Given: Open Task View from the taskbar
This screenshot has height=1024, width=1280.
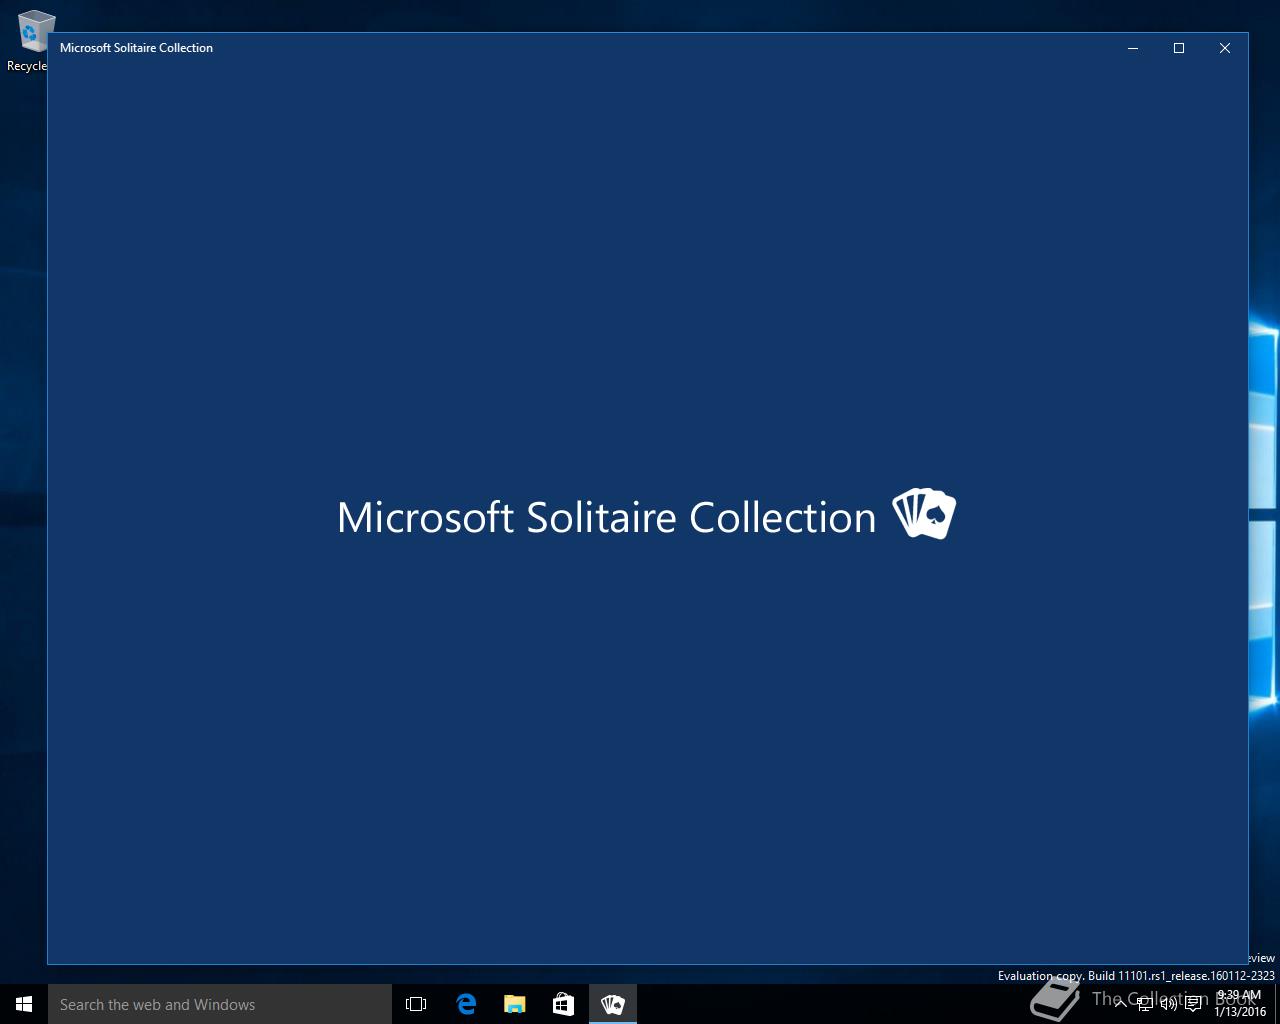Looking at the screenshot, I should pyautogui.click(x=416, y=1004).
